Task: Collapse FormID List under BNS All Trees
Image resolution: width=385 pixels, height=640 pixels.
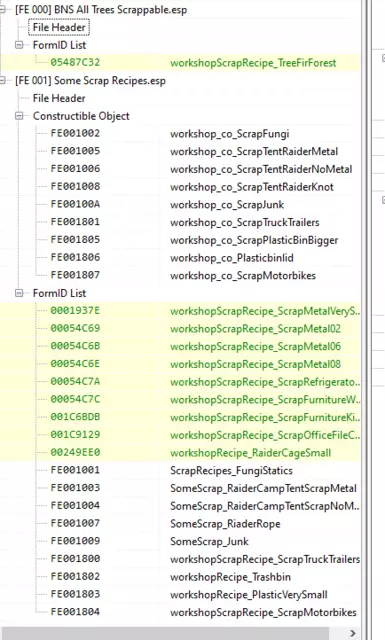Action: (x=19, y=45)
